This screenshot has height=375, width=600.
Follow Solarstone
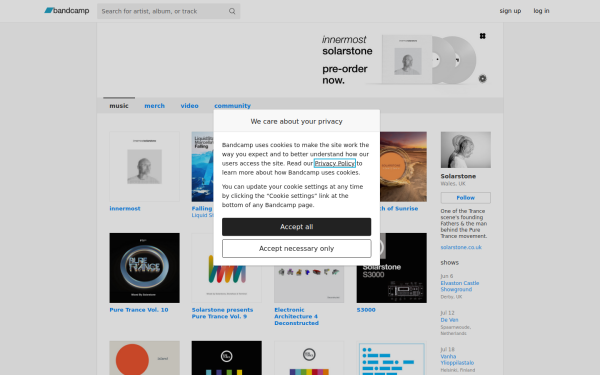pyautogui.click(x=466, y=198)
